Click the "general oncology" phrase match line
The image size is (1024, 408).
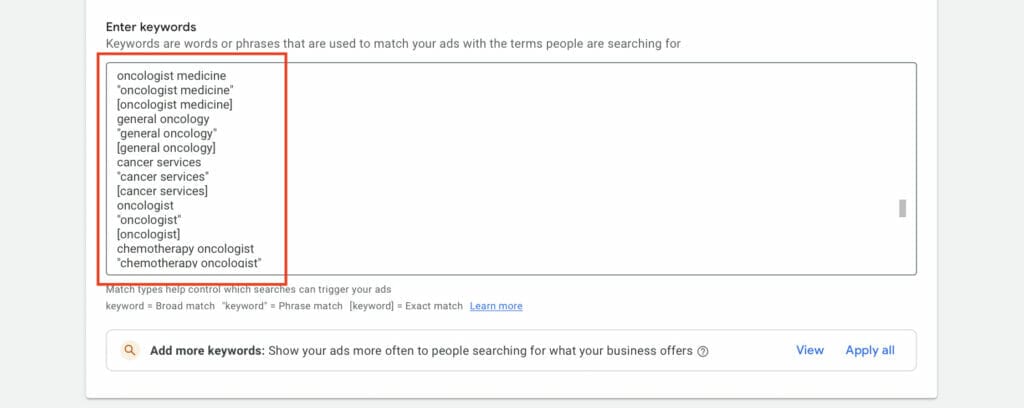coord(167,133)
